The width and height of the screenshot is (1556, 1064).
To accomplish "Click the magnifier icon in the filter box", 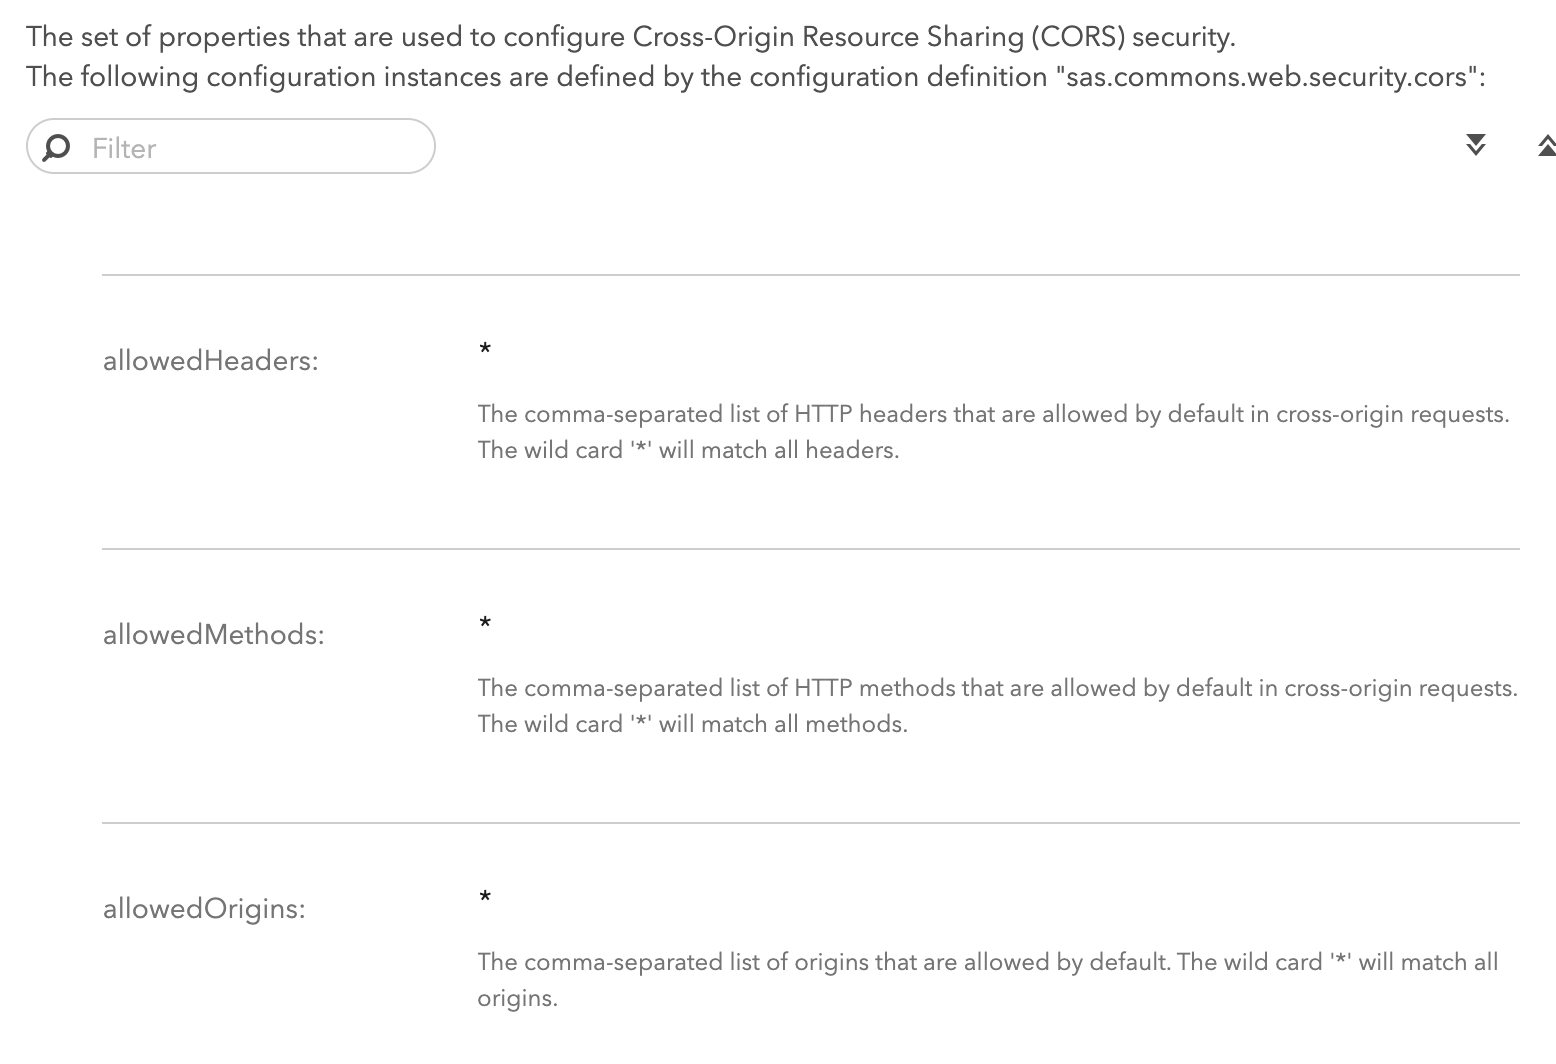I will coord(58,147).
